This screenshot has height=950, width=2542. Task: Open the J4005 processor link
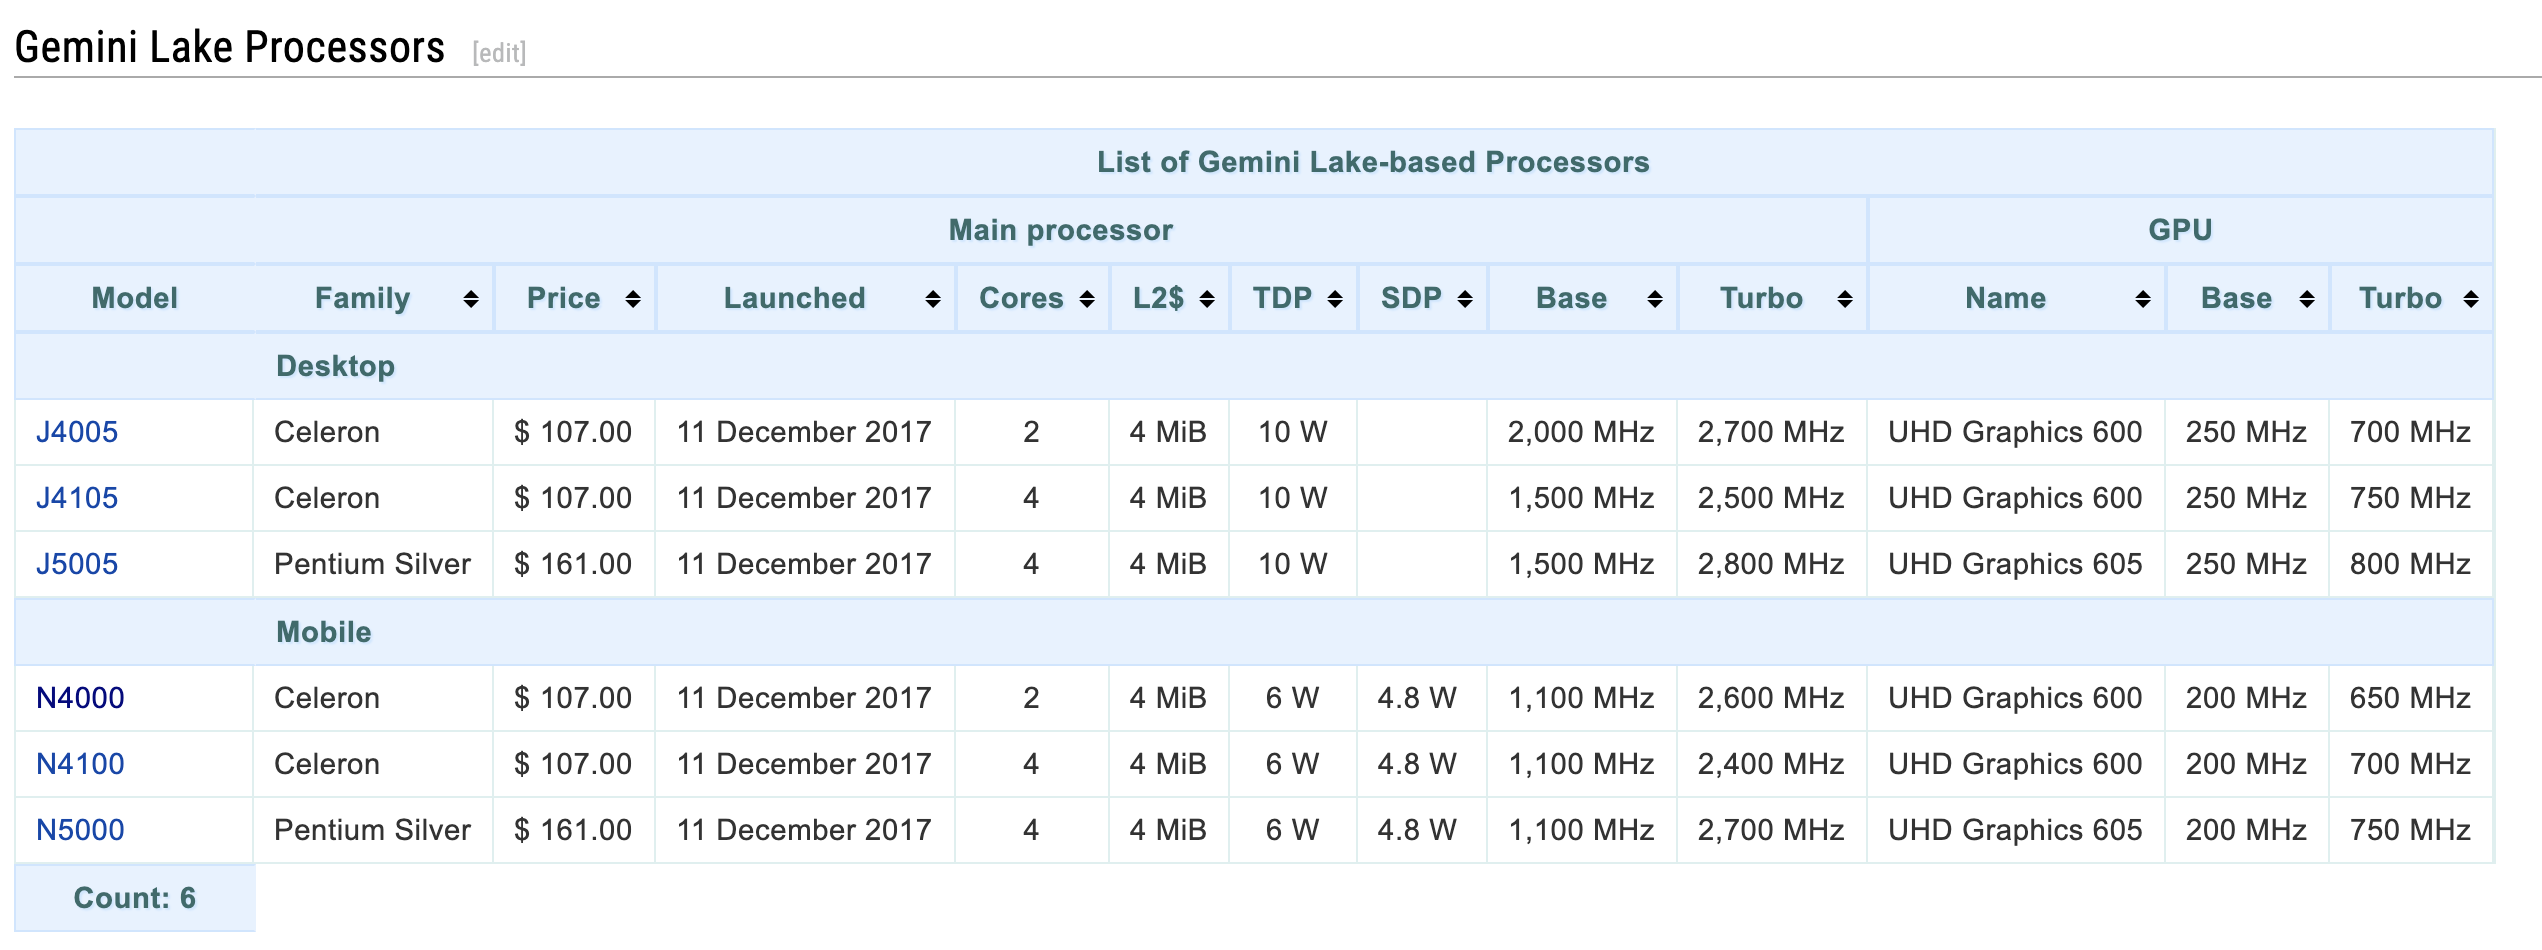(x=77, y=432)
